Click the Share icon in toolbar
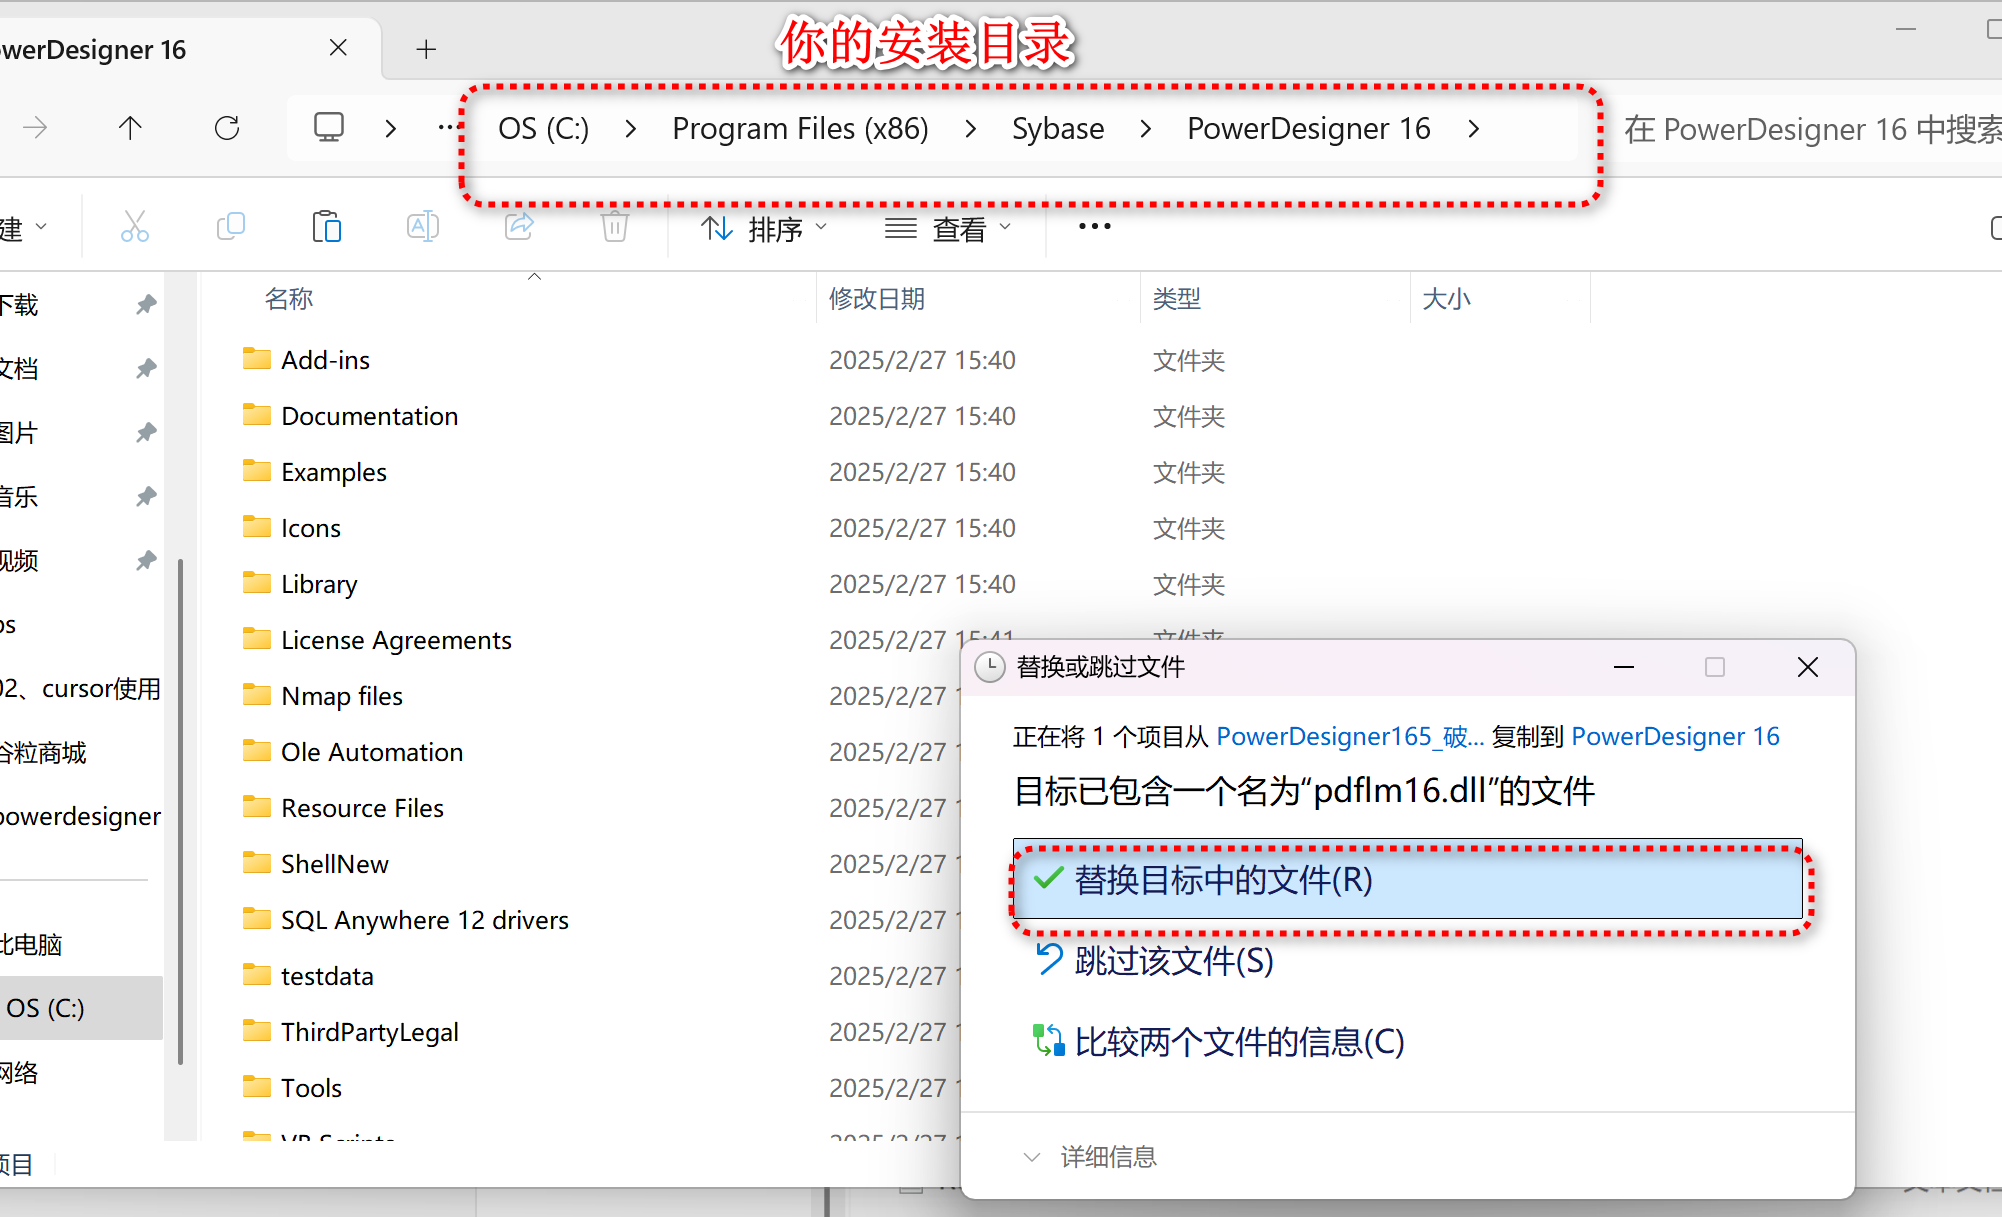Image resolution: width=2002 pixels, height=1217 pixels. (x=519, y=227)
